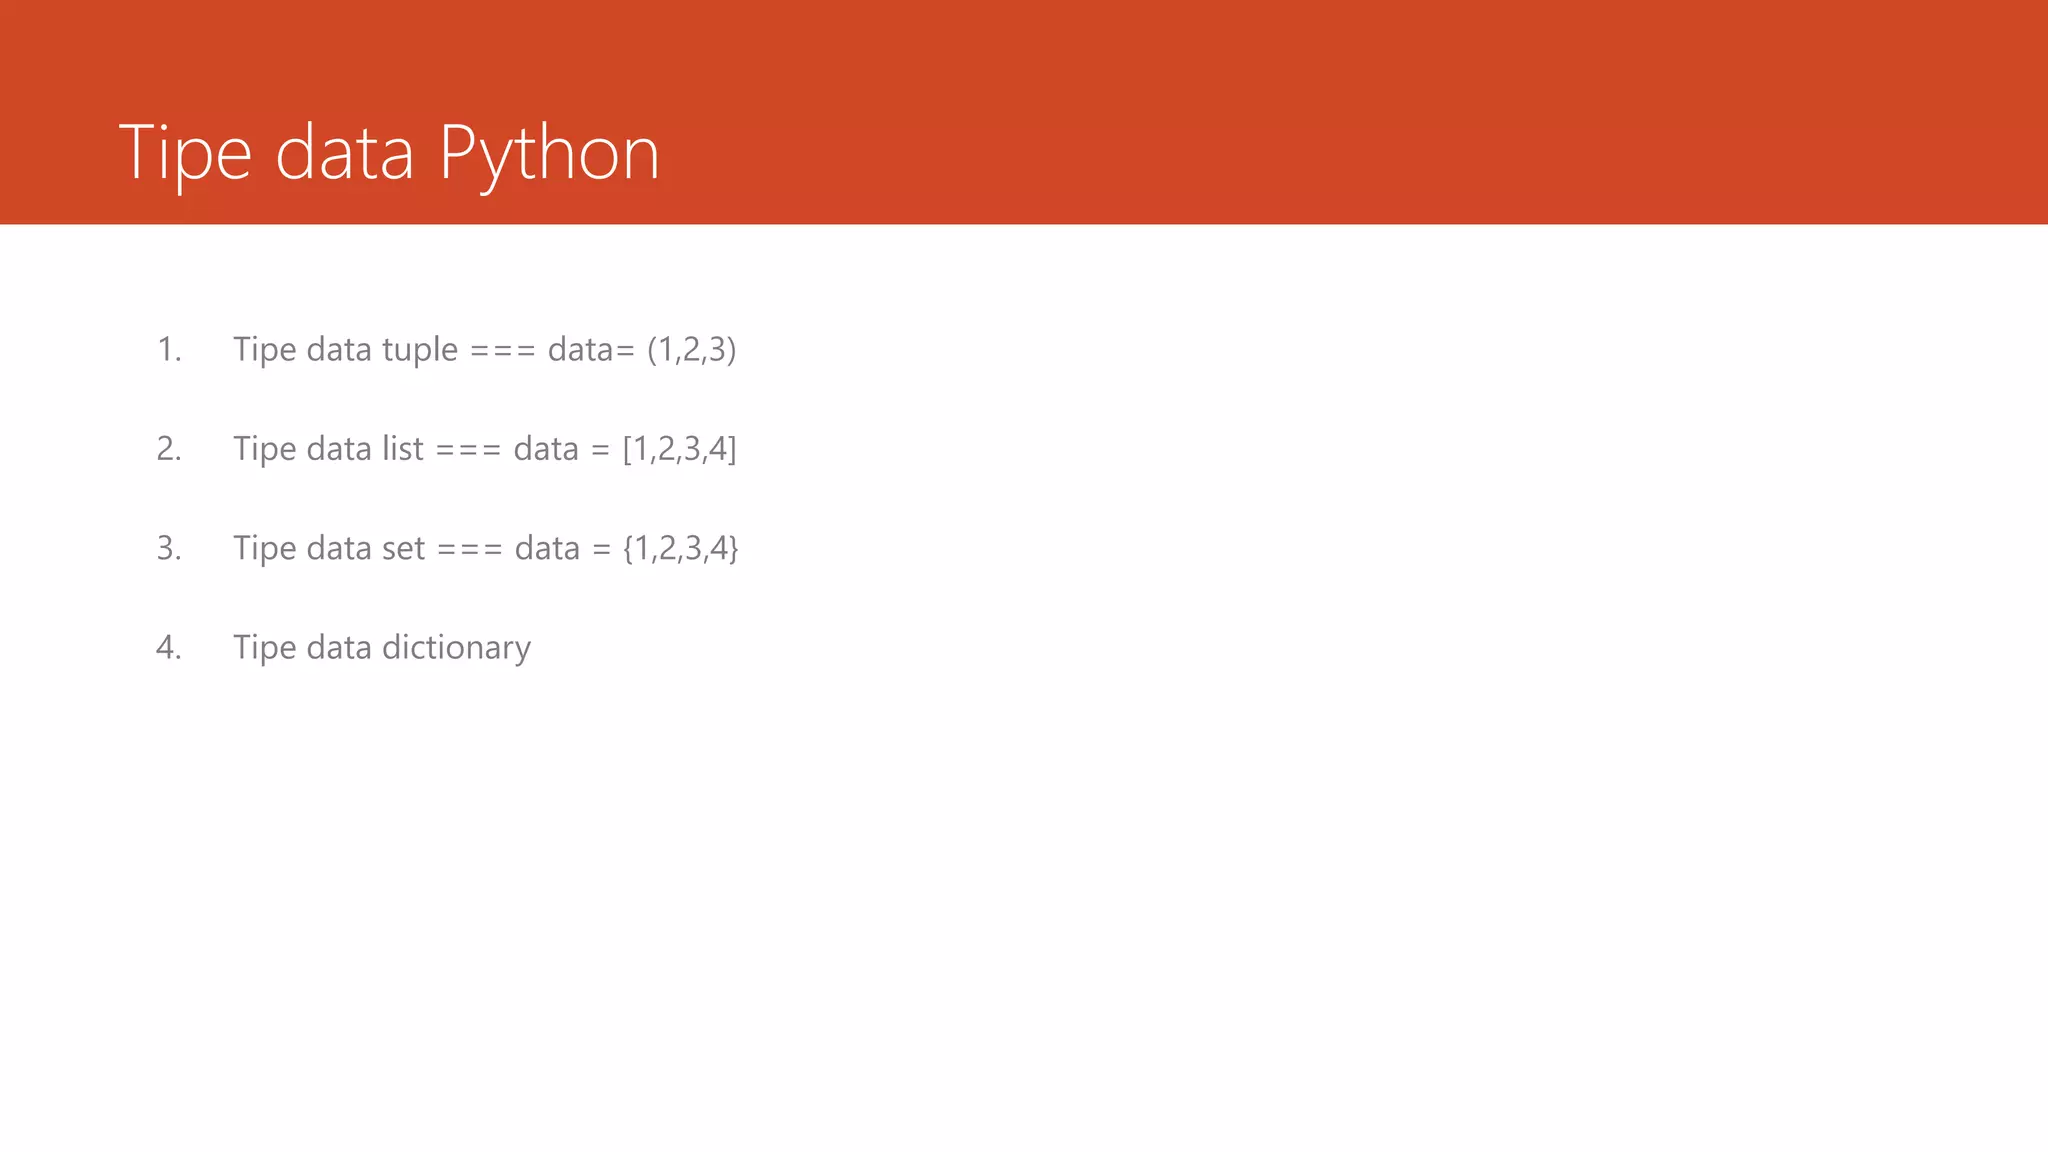Click the Tipe data tuple line
Viewport: 2048px width, 1152px height.
click(485, 350)
